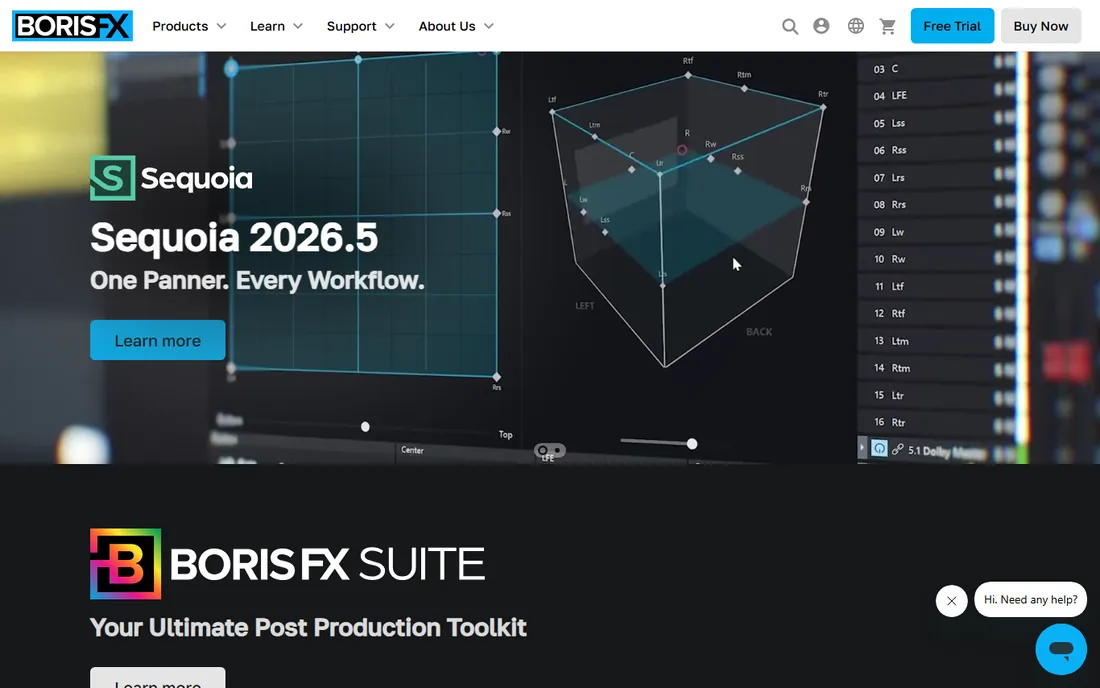View the shopping cart
This screenshot has width=1100, height=688.
[887, 27]
